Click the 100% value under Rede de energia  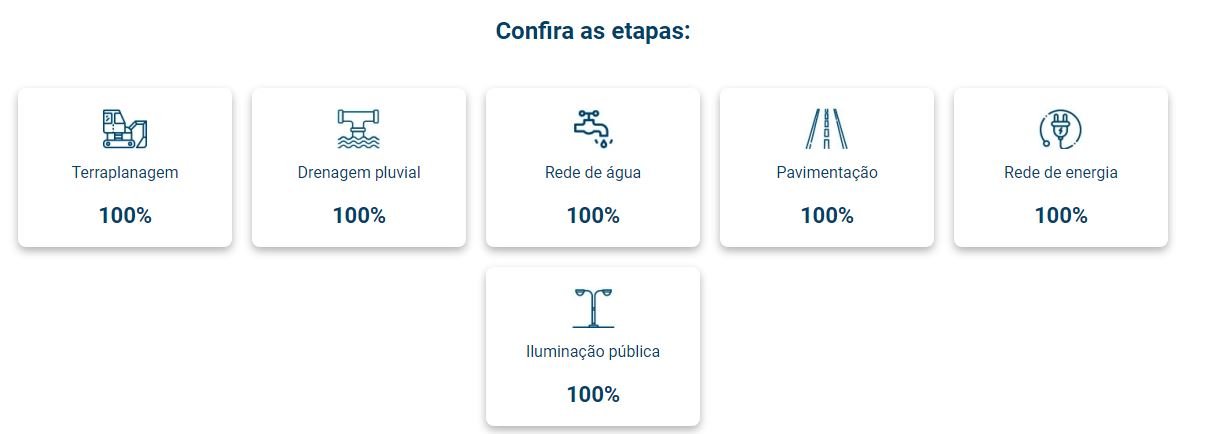1061,215
